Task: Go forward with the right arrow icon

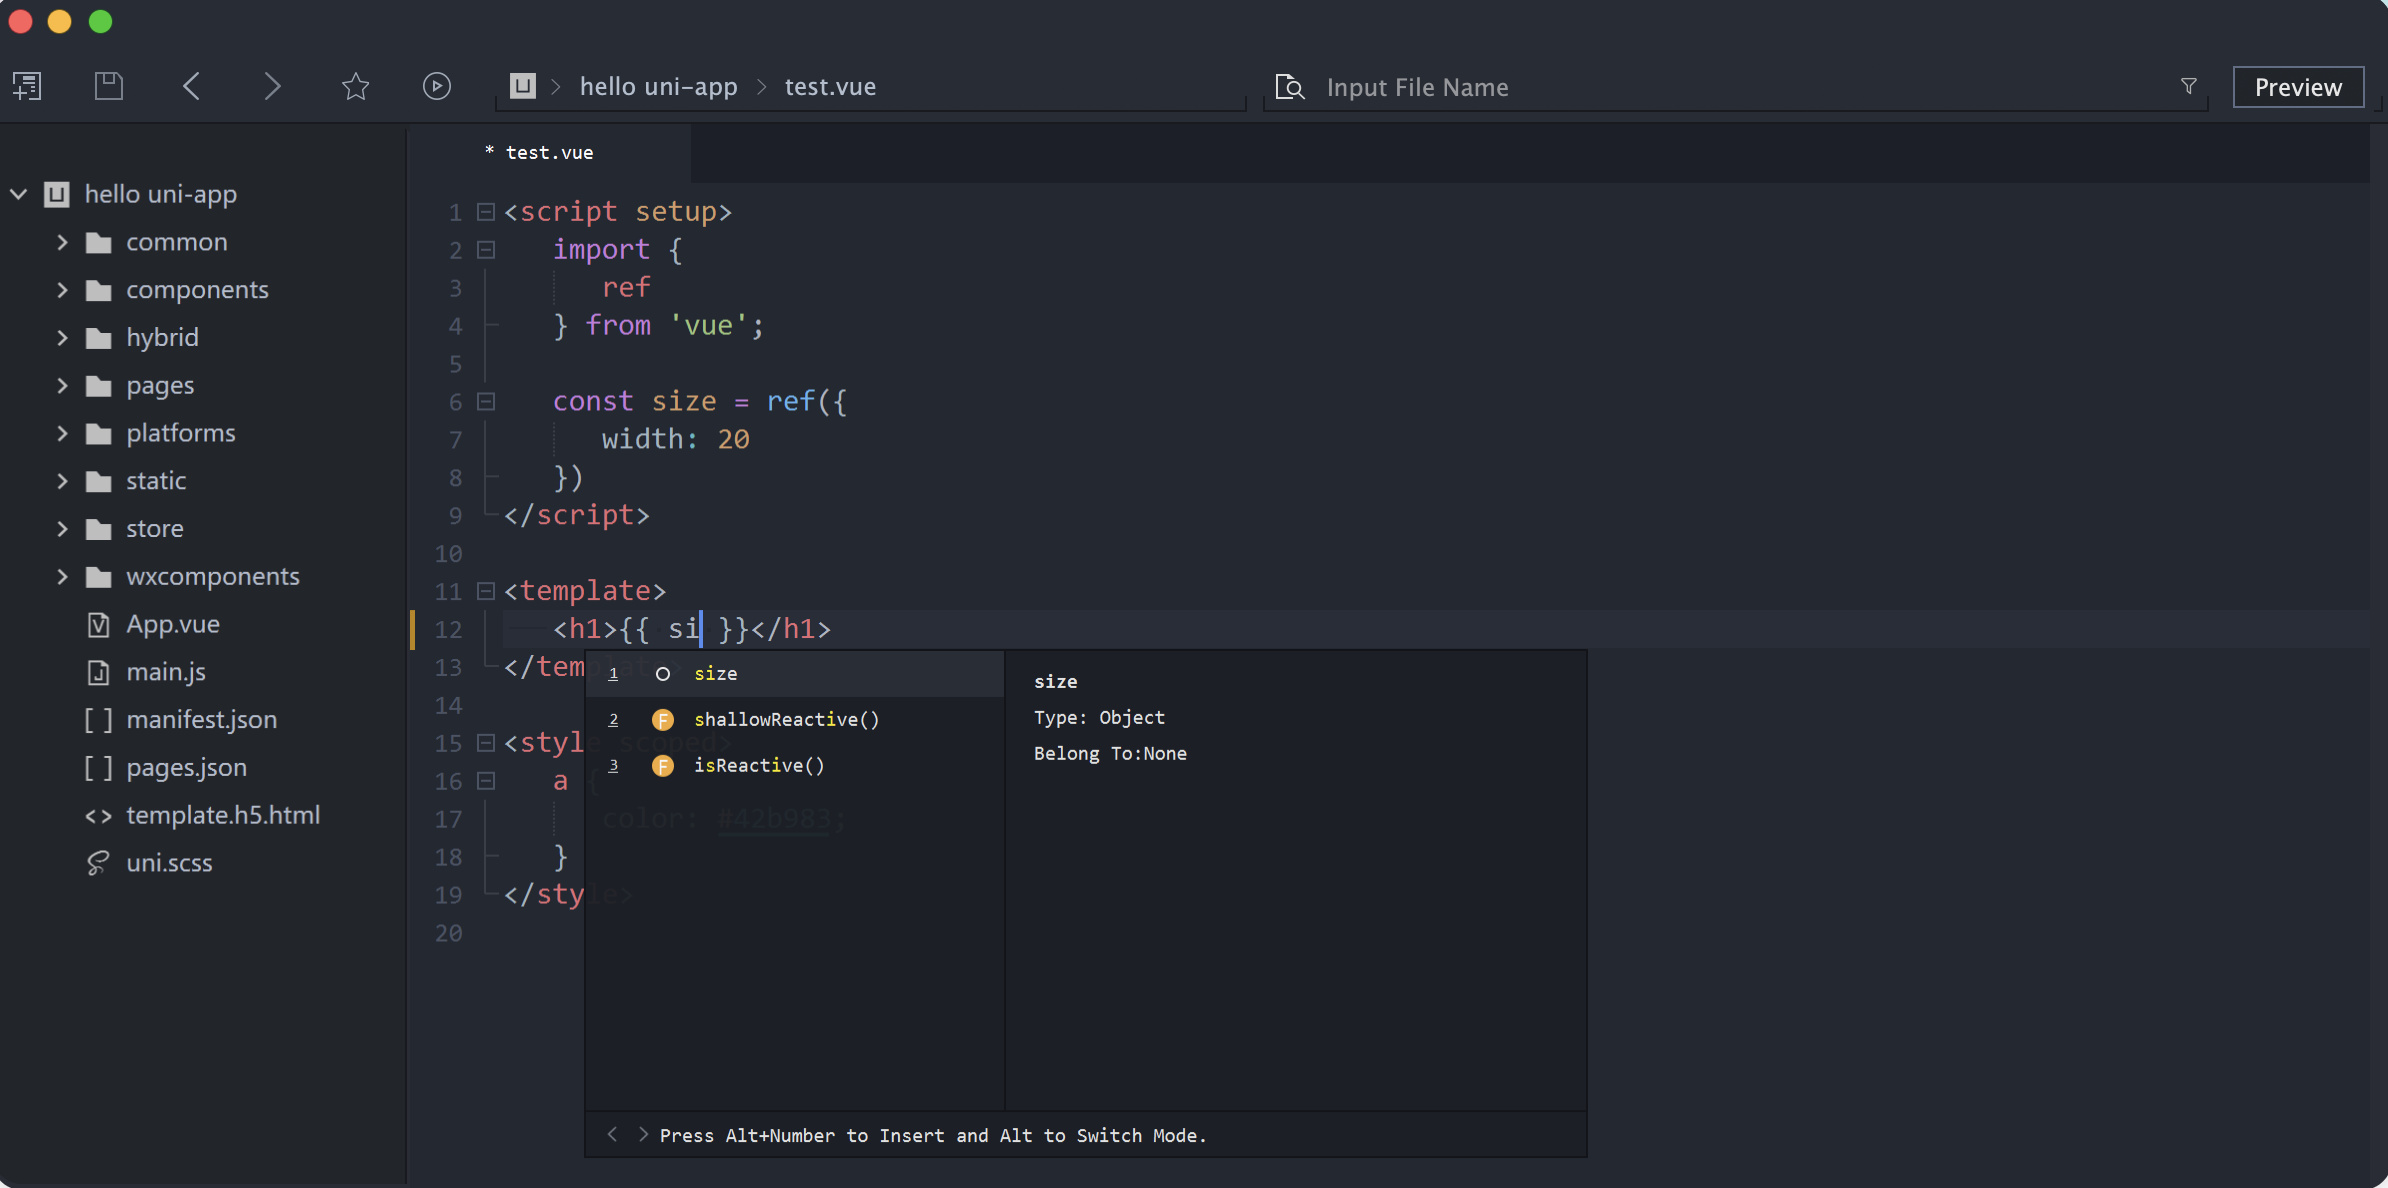Action: (272, 86)
